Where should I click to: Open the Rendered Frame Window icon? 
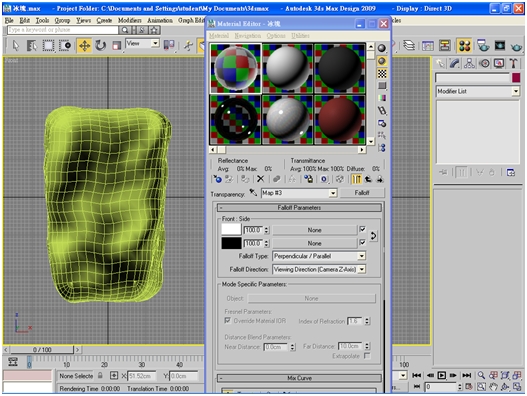pos(500,45)
